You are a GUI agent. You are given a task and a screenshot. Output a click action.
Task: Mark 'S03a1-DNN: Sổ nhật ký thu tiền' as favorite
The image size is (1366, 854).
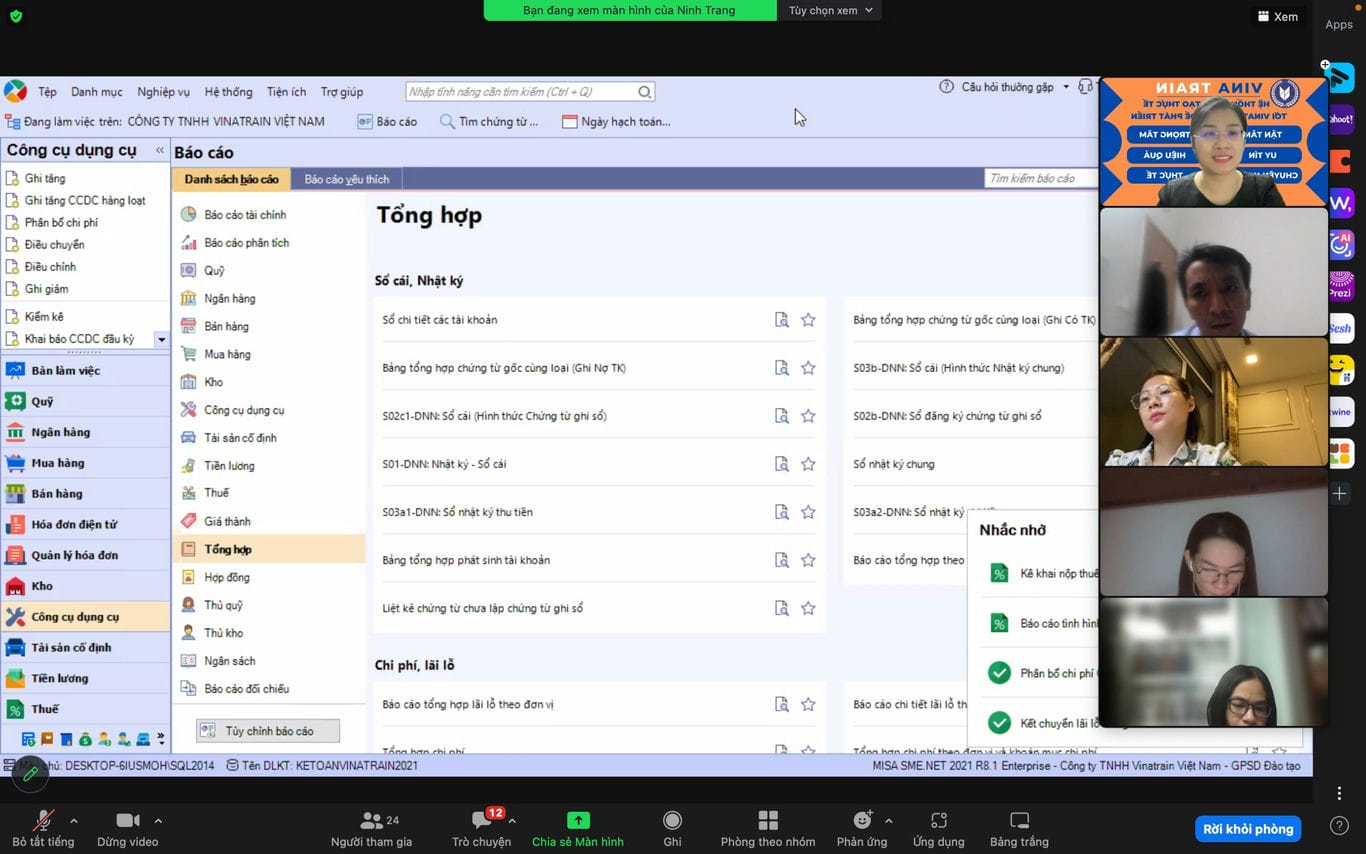[x=808, y=512]
